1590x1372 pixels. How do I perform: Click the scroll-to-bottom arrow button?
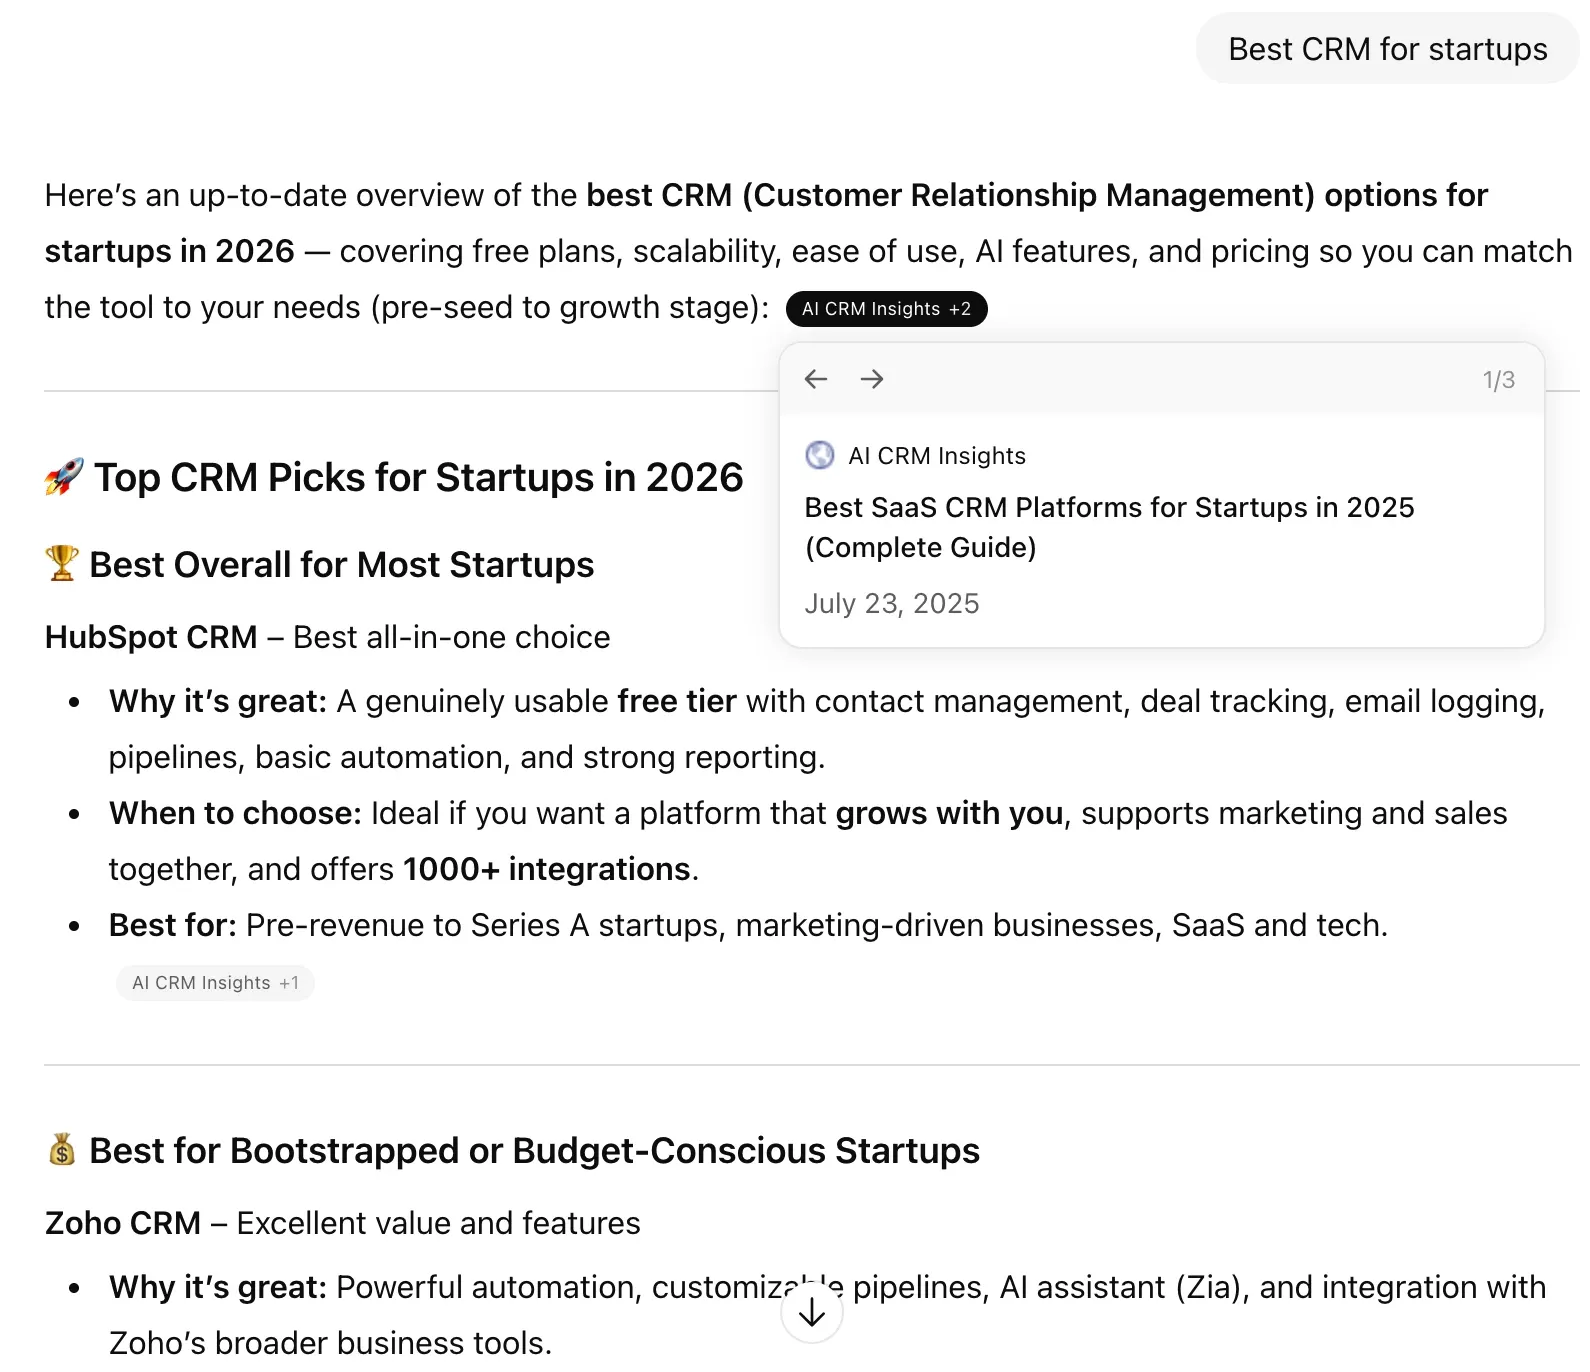pyautogui.click(x=812, y=1312)
